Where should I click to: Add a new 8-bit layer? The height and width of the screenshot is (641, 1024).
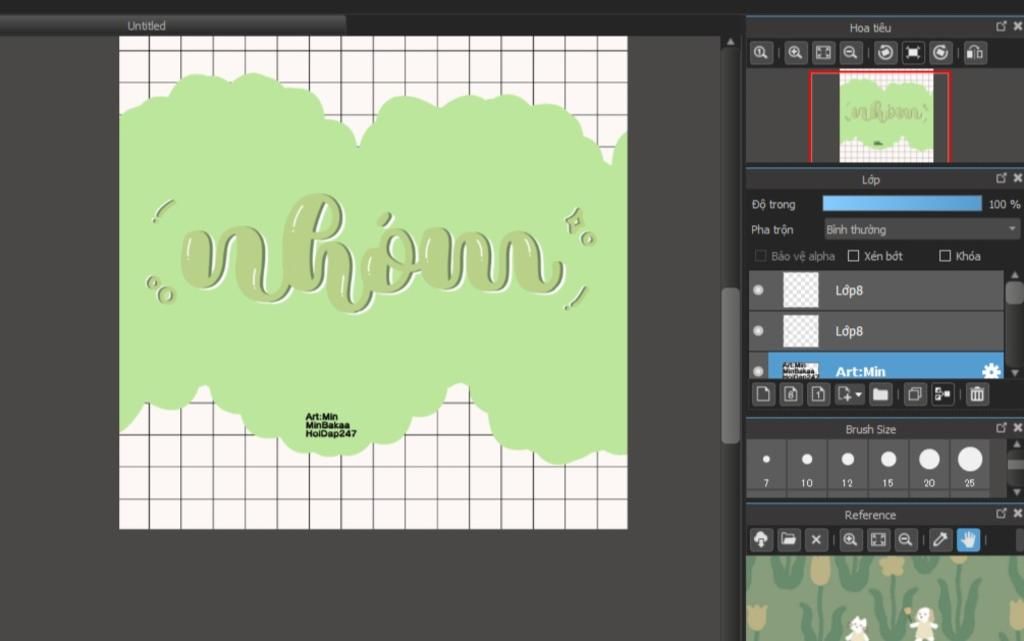click(791, 394)
